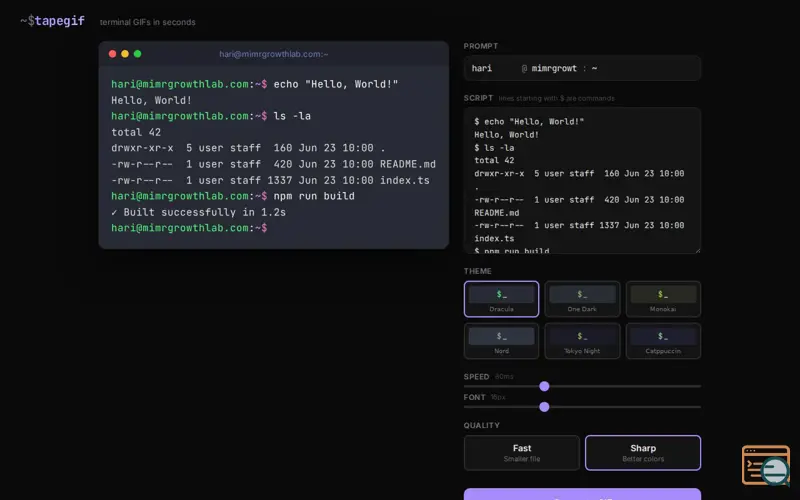Click the PROMPT section label
The image size is (800, 500).
(x=481, y=46)
